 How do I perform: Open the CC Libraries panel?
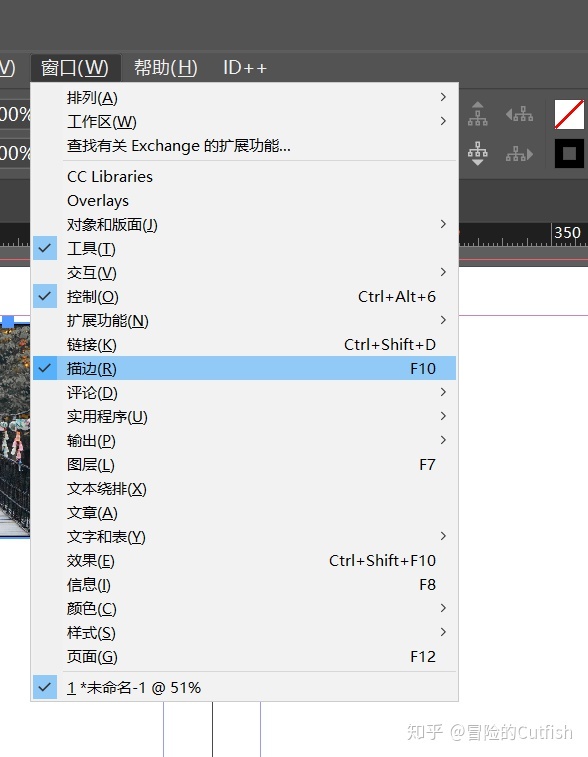(244, 177)
